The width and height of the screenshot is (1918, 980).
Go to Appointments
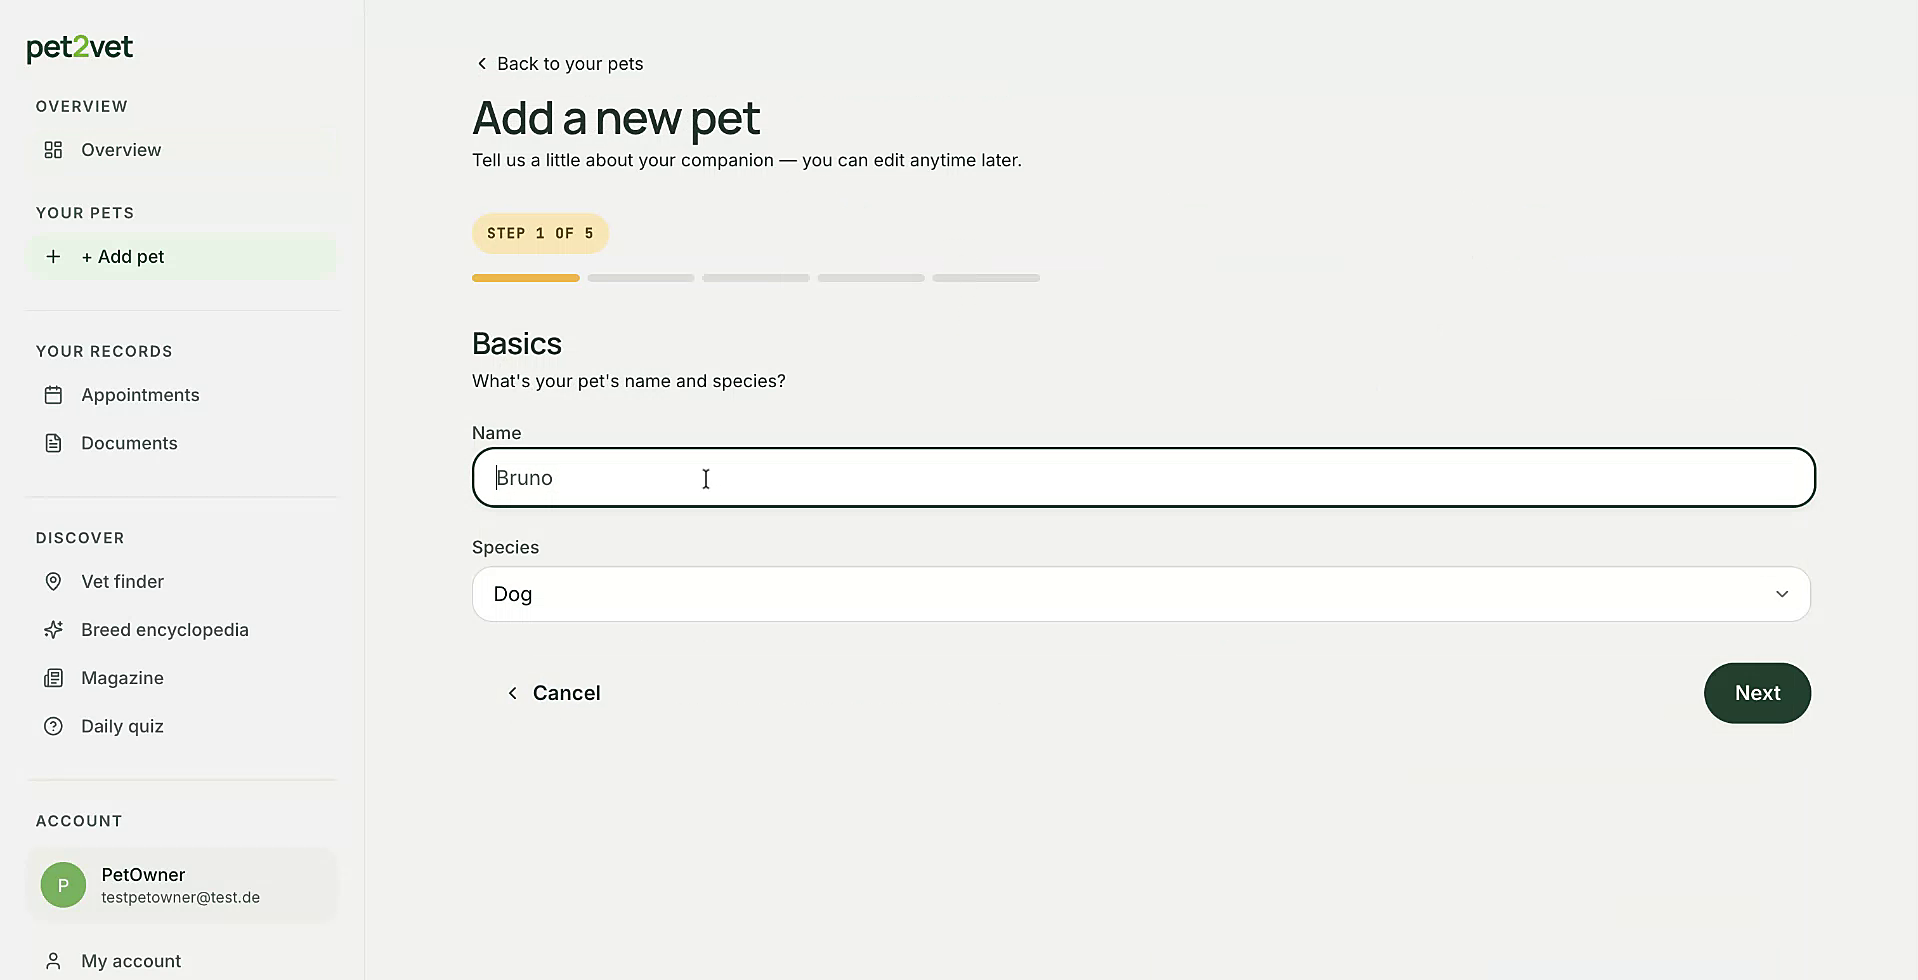click(x=182, y=395)
